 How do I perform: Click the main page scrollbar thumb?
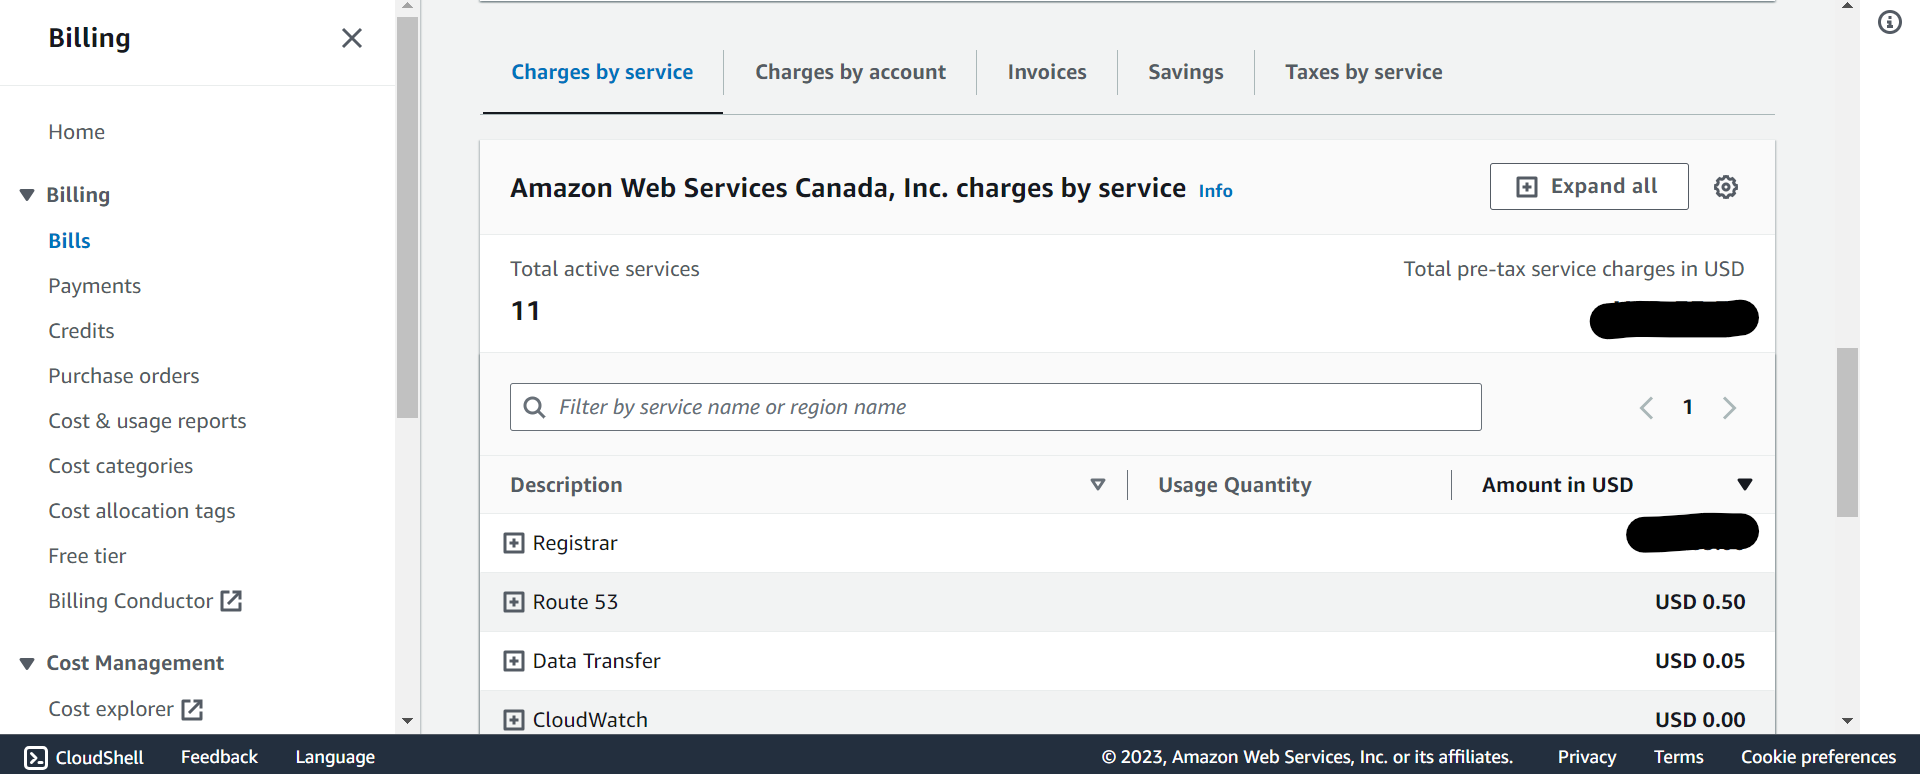click(1847, 432)
